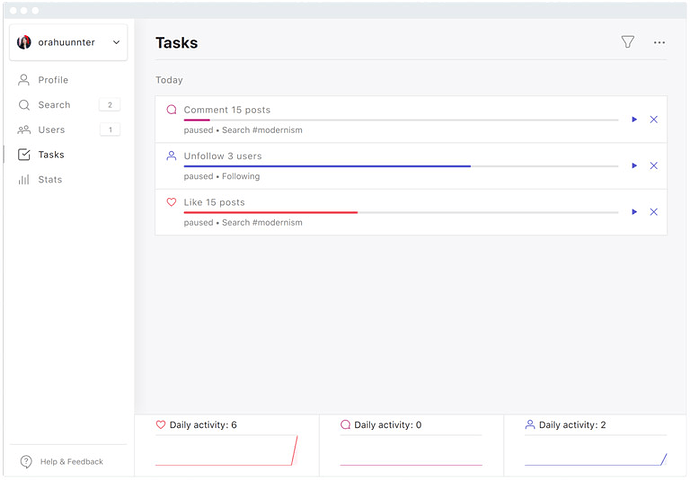Open the Stats page
The image size is (690, 480).
[x=50, y=180]
